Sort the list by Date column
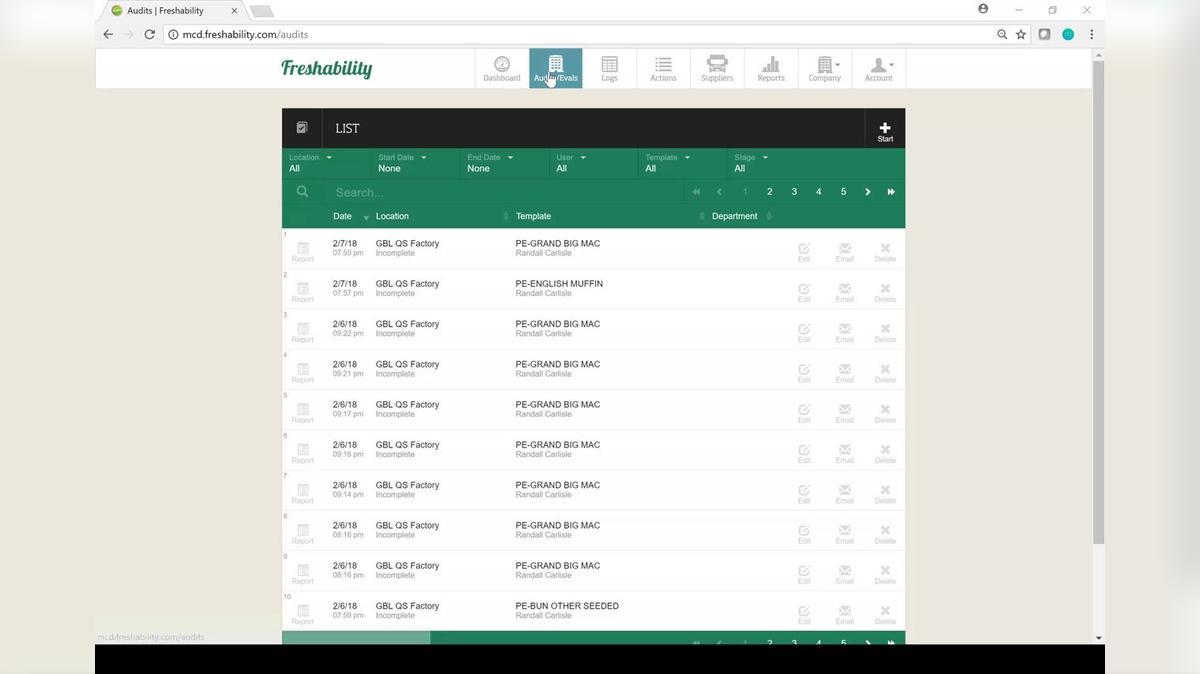This screenshot has width=1200, height=674. coord(350,216)
